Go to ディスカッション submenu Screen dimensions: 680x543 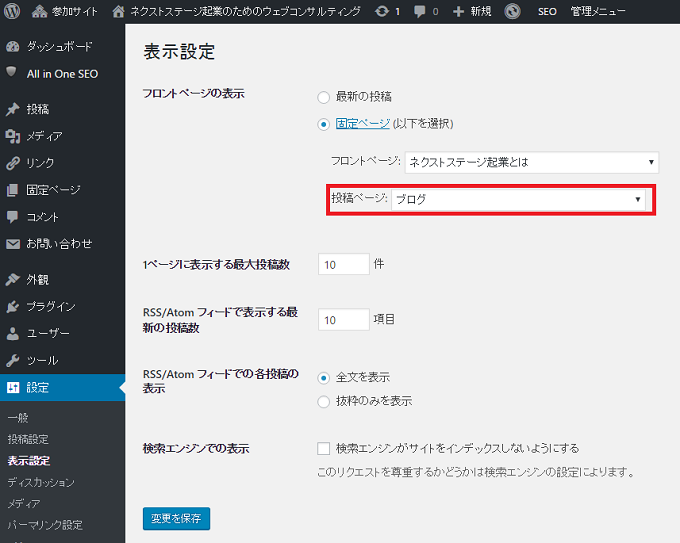(41, 482)
